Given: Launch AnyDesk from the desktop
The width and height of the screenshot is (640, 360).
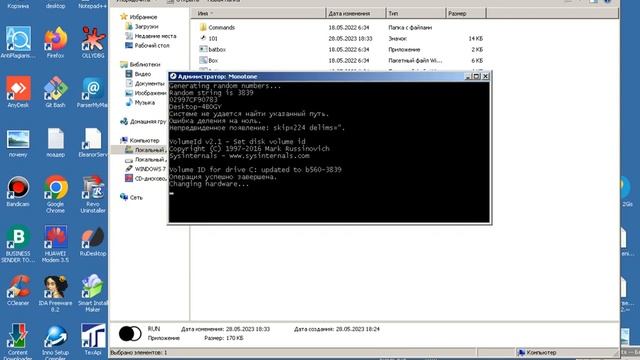Looking at the screenshot, I should click(x=18, y=92).
